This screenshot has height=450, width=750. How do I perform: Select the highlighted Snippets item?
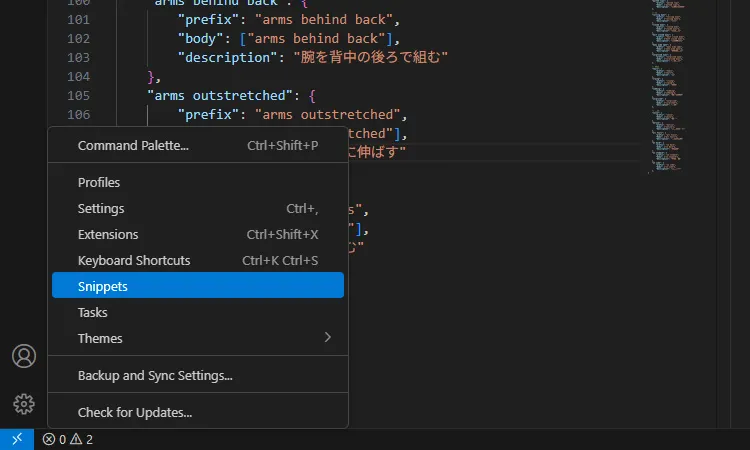tap(198, 286)
